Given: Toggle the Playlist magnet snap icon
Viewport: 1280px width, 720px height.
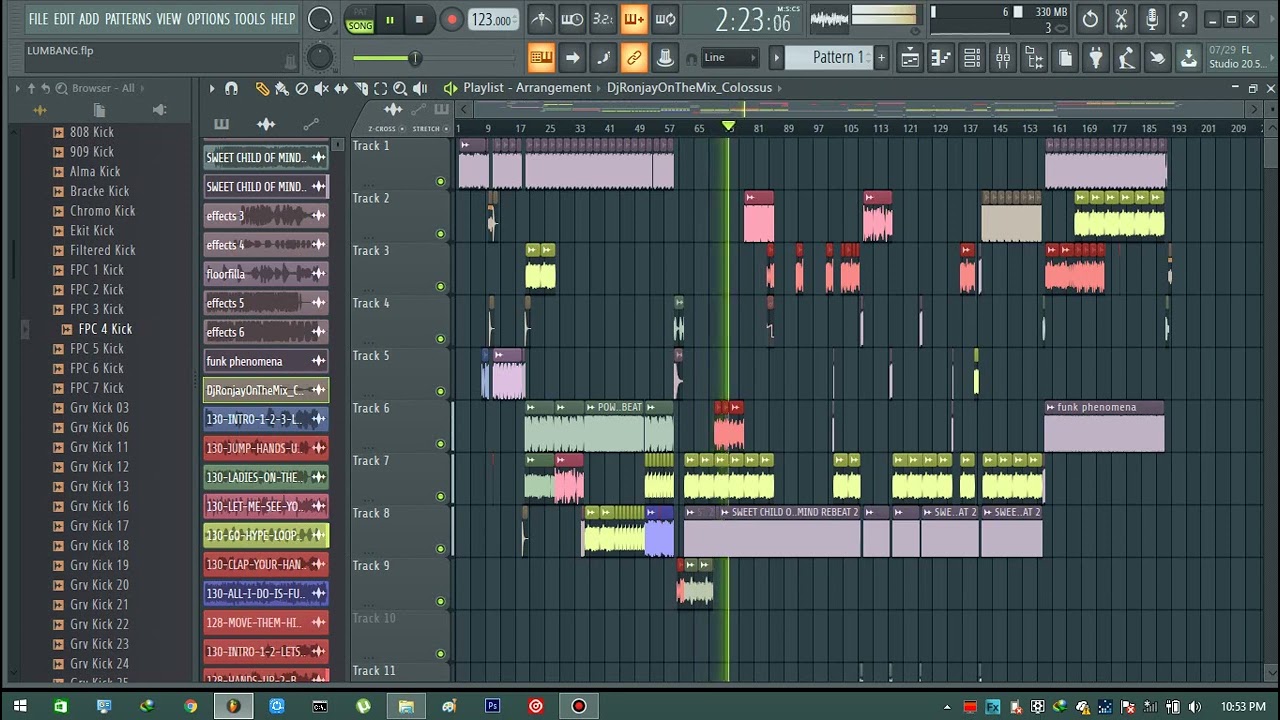Looking at the screenshot, I should 231,88.
